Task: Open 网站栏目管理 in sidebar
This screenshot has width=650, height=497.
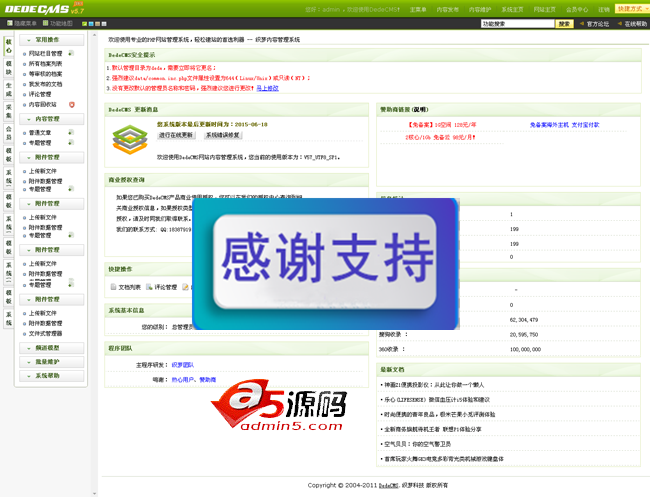Action: [x=46, y=53]
